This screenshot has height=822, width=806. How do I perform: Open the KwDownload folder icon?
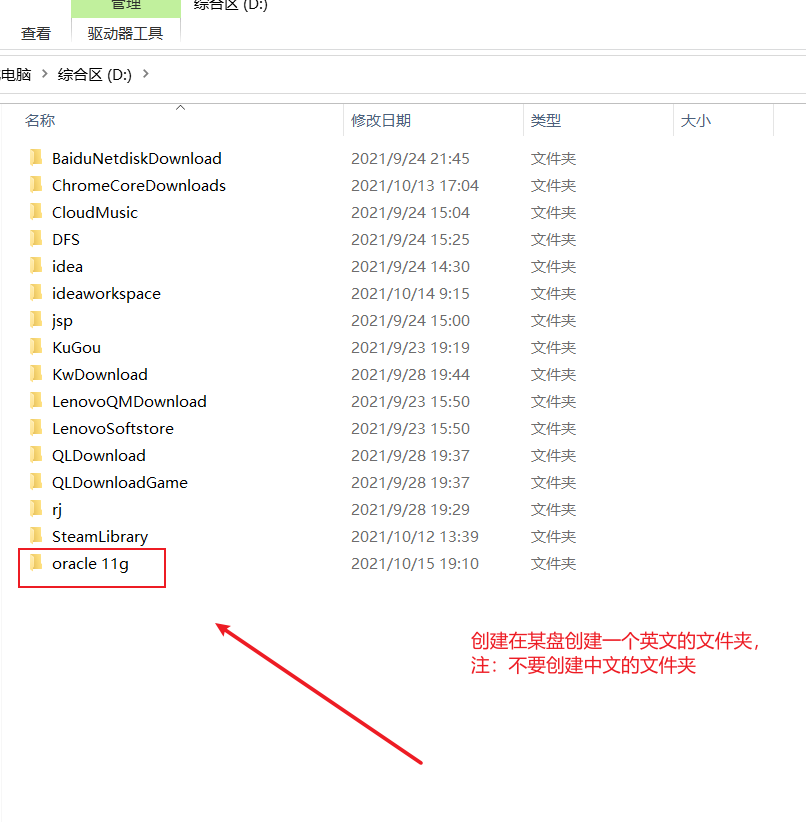tap(37, 374)
